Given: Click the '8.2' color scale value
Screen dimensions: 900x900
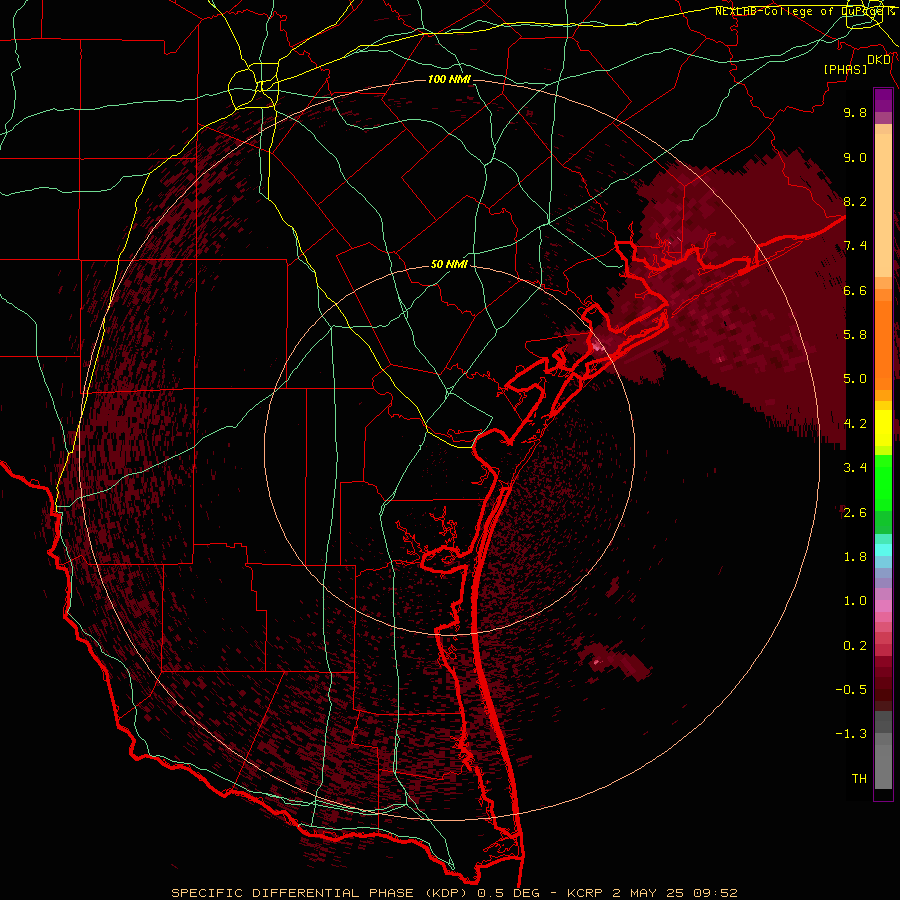Looking at the screenshot, I should (x=855, y=201).
